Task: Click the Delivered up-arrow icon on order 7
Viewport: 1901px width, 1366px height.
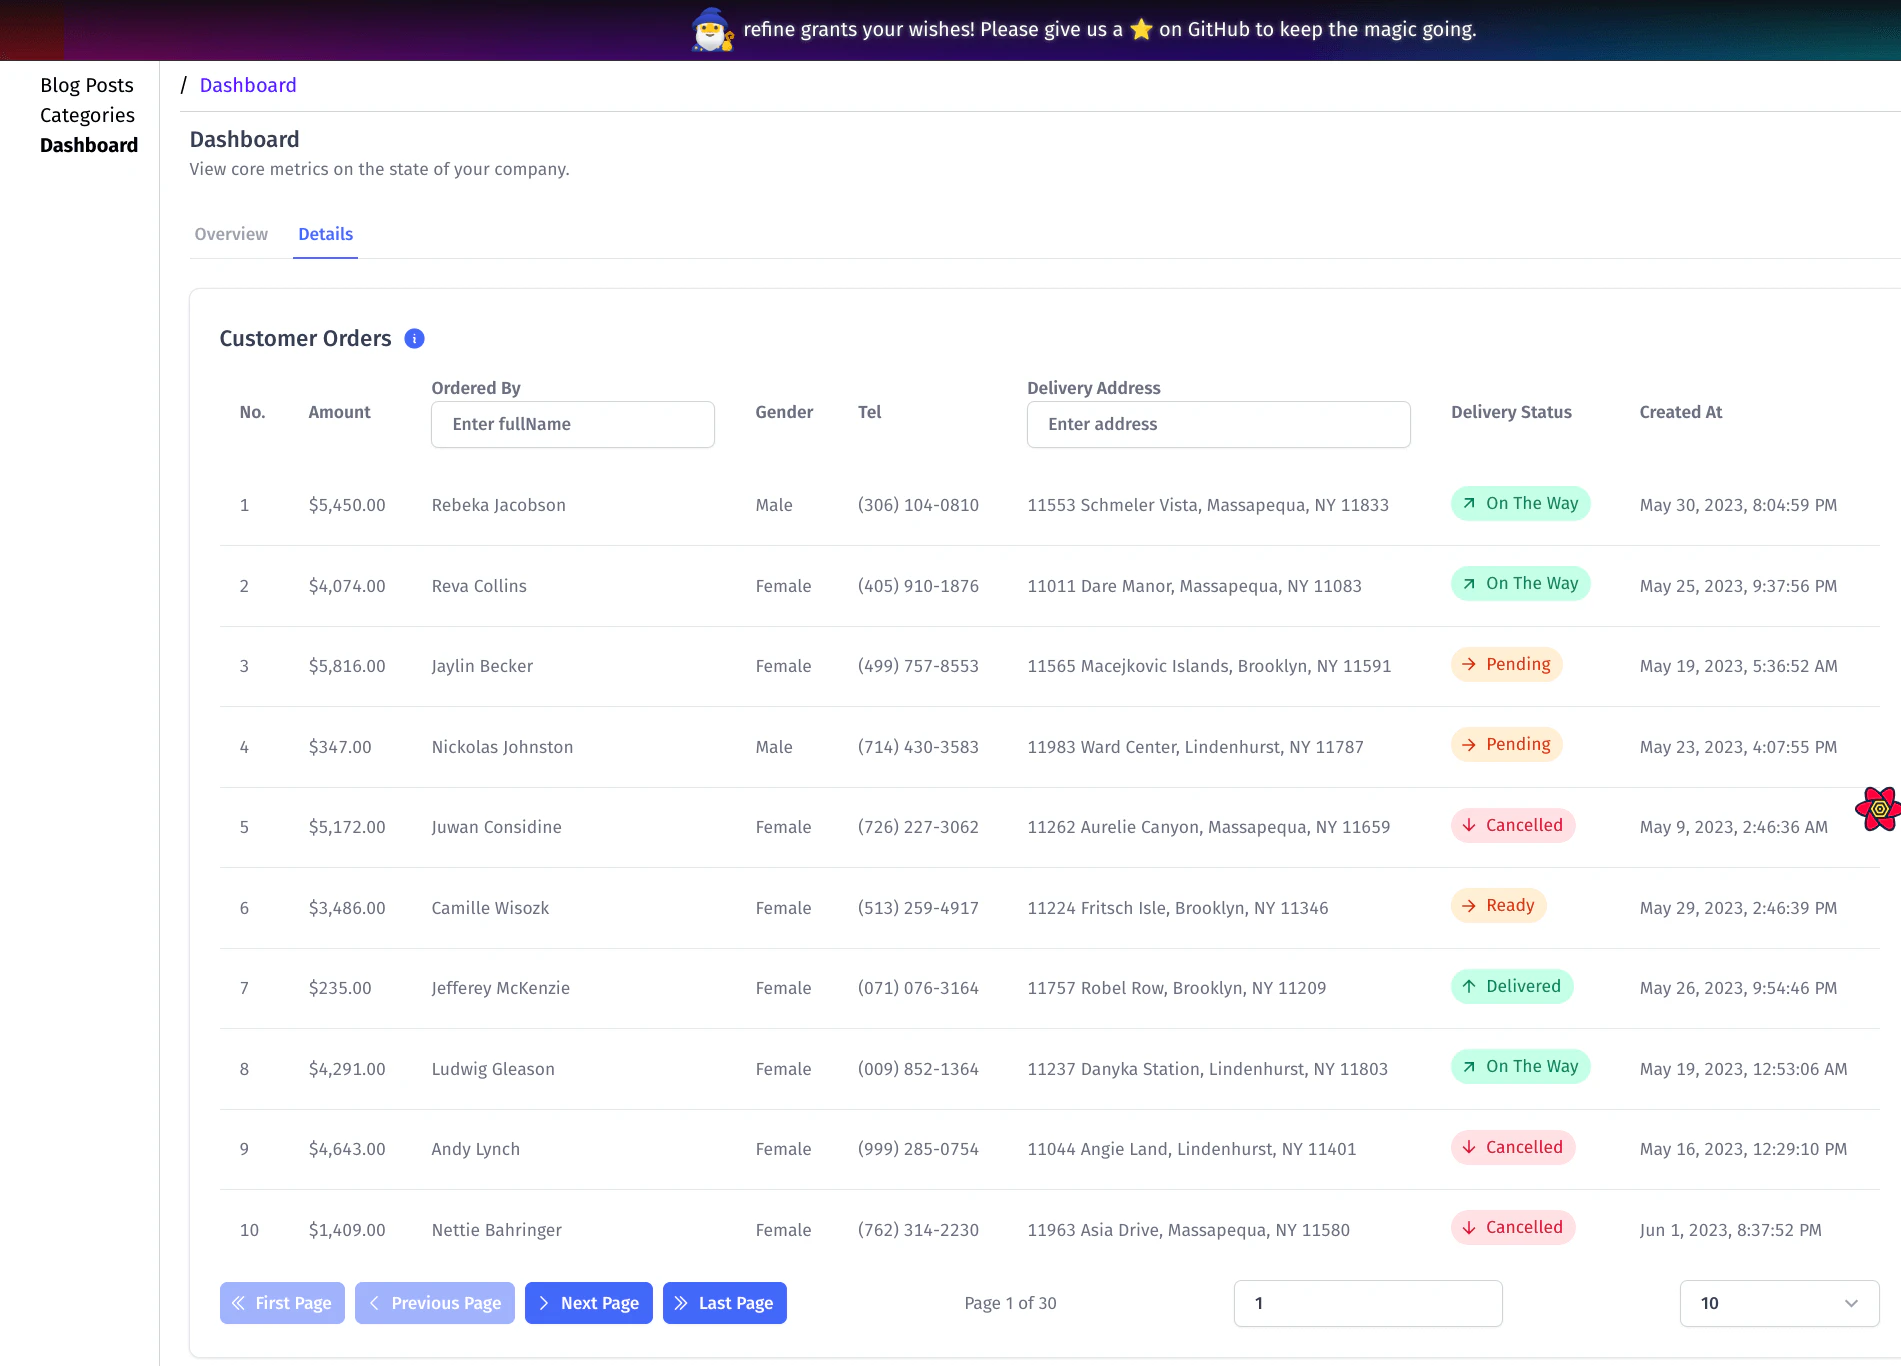Action: coord(1467,987)
